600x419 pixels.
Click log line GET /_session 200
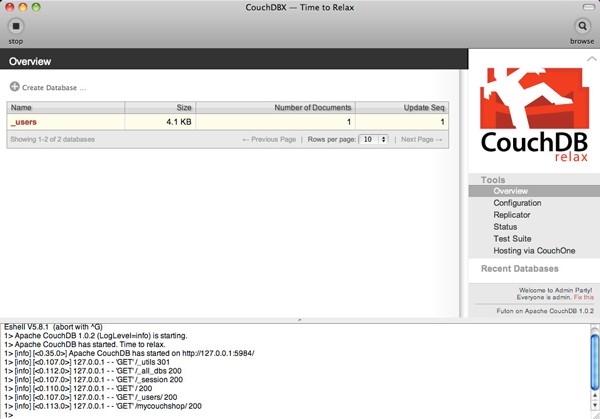(x=94, y=380)
